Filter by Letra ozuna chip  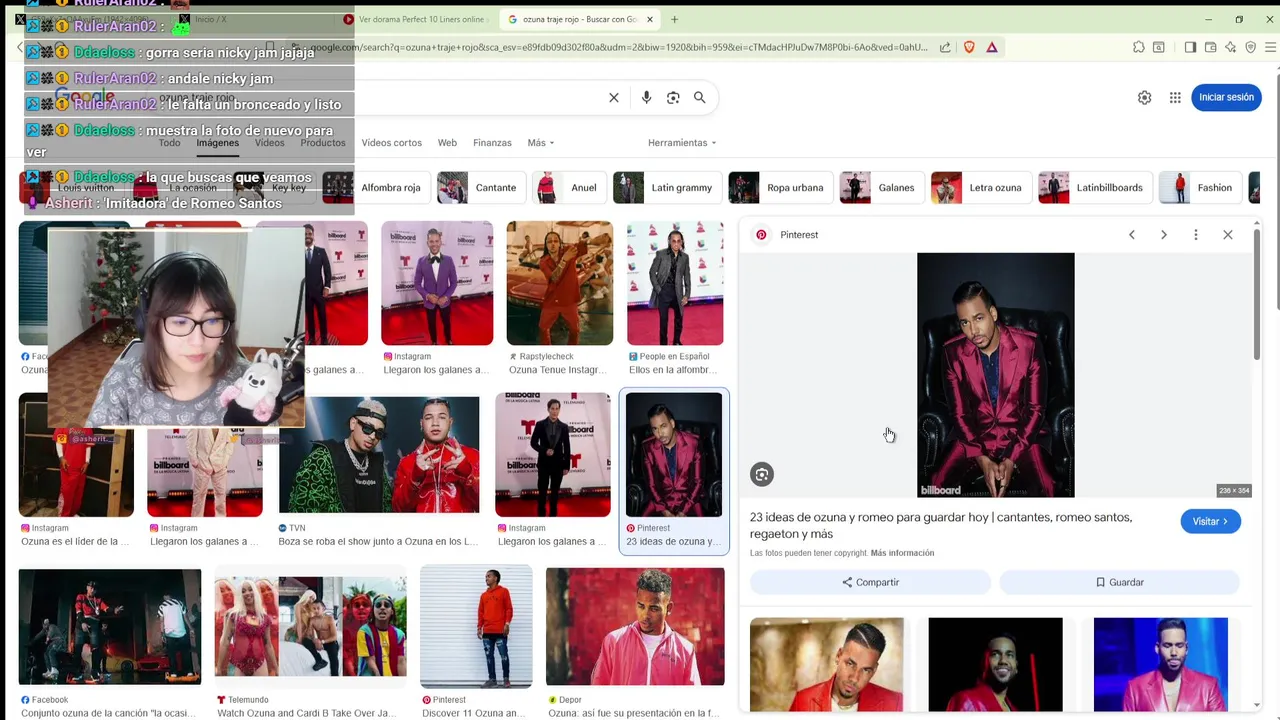(x=980, y=188)
